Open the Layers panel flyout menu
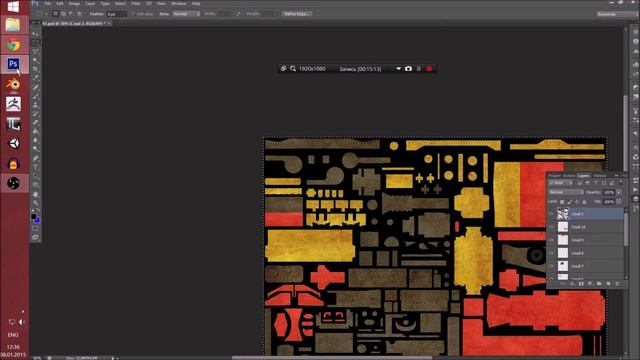 [x=624, y=176]
